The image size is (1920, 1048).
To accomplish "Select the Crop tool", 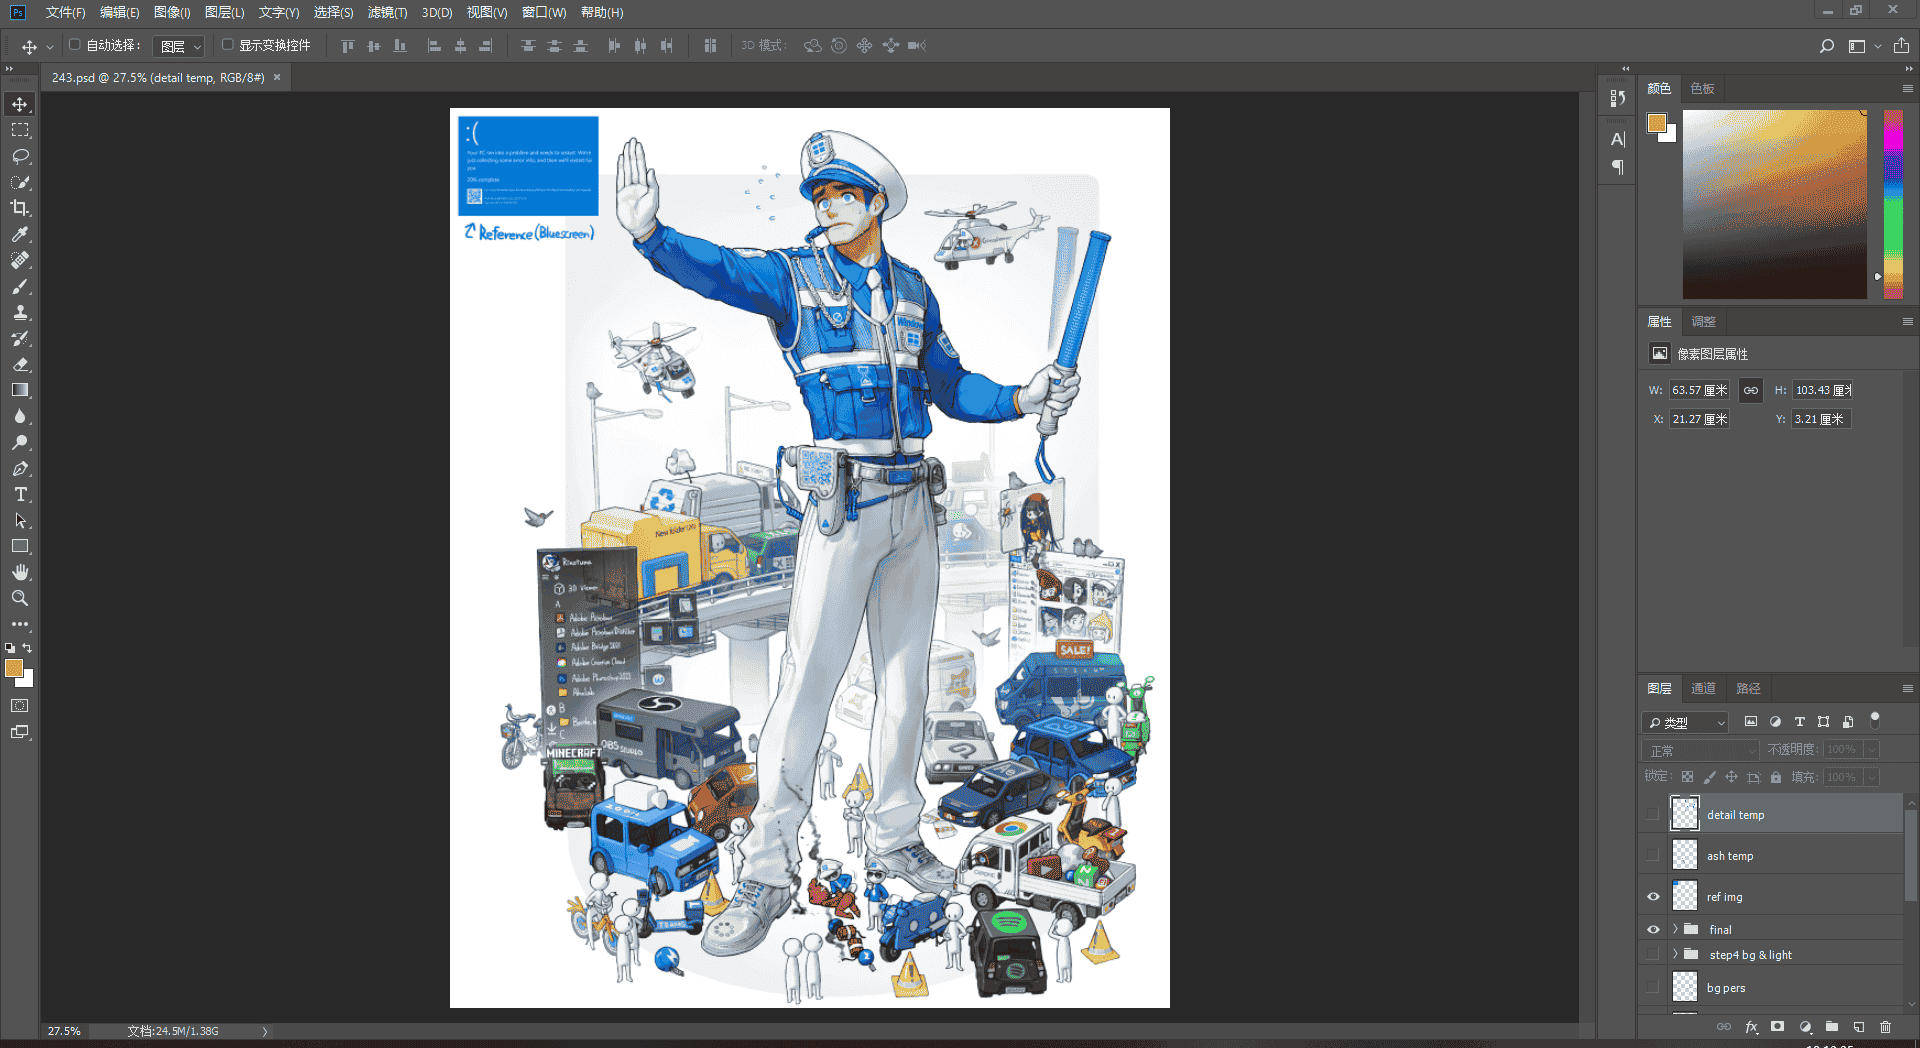I will (x=20, y=208).
